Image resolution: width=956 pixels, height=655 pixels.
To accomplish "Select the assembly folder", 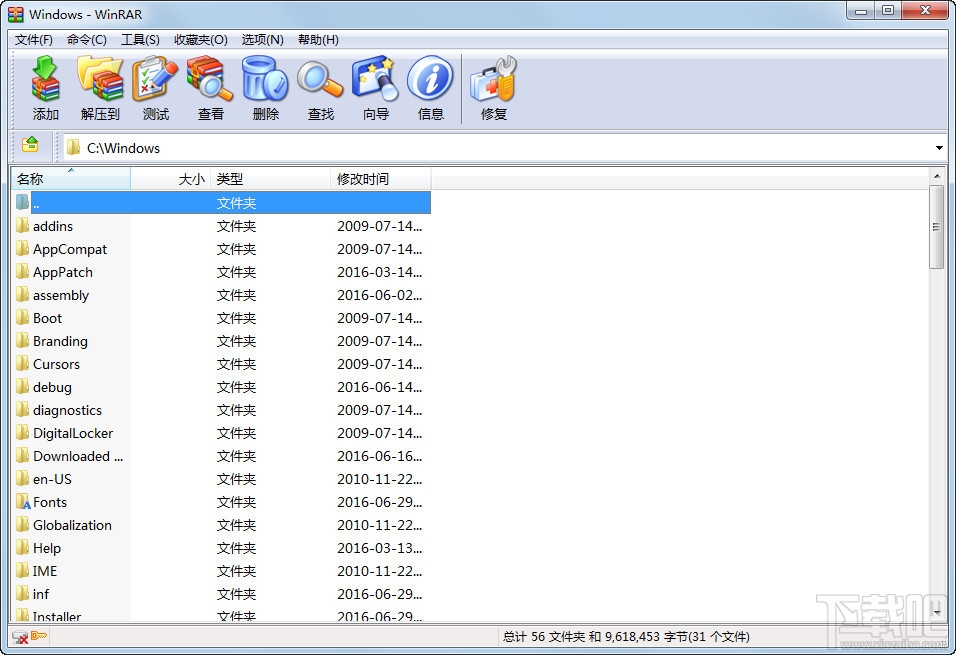I will (61, 295).
